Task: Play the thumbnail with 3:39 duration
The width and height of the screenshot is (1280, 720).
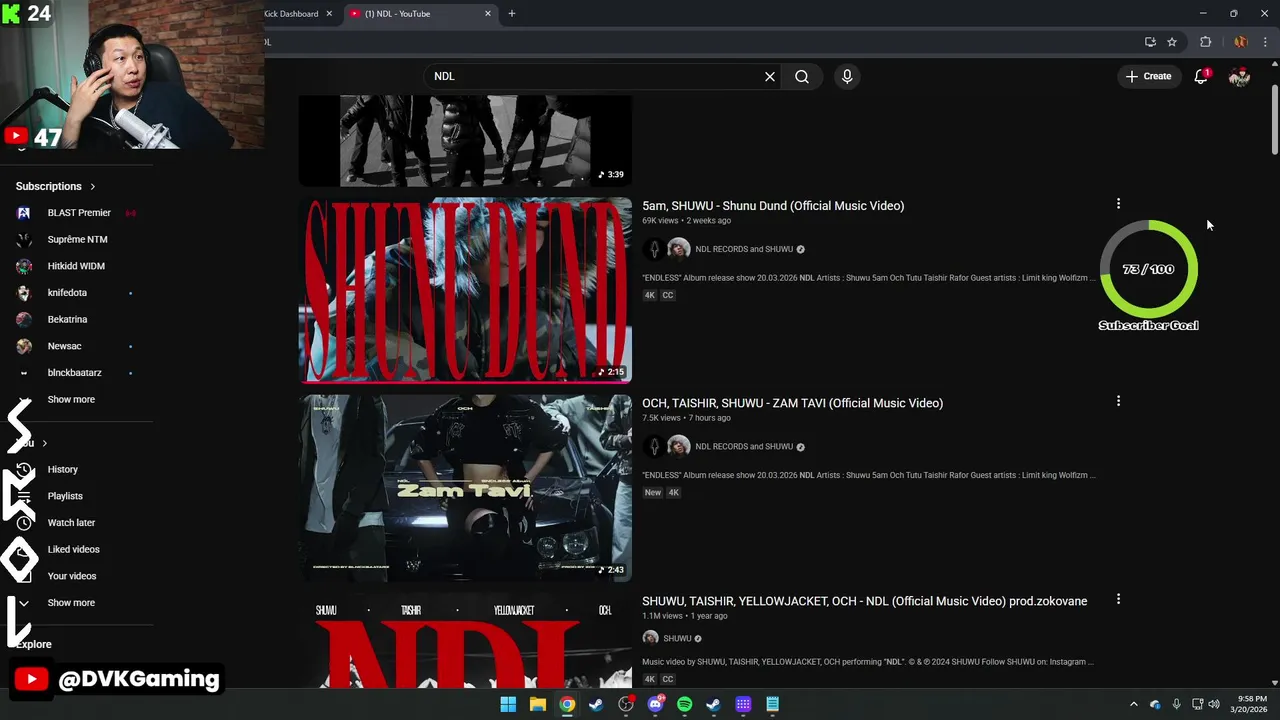Action: click(465, 141)
